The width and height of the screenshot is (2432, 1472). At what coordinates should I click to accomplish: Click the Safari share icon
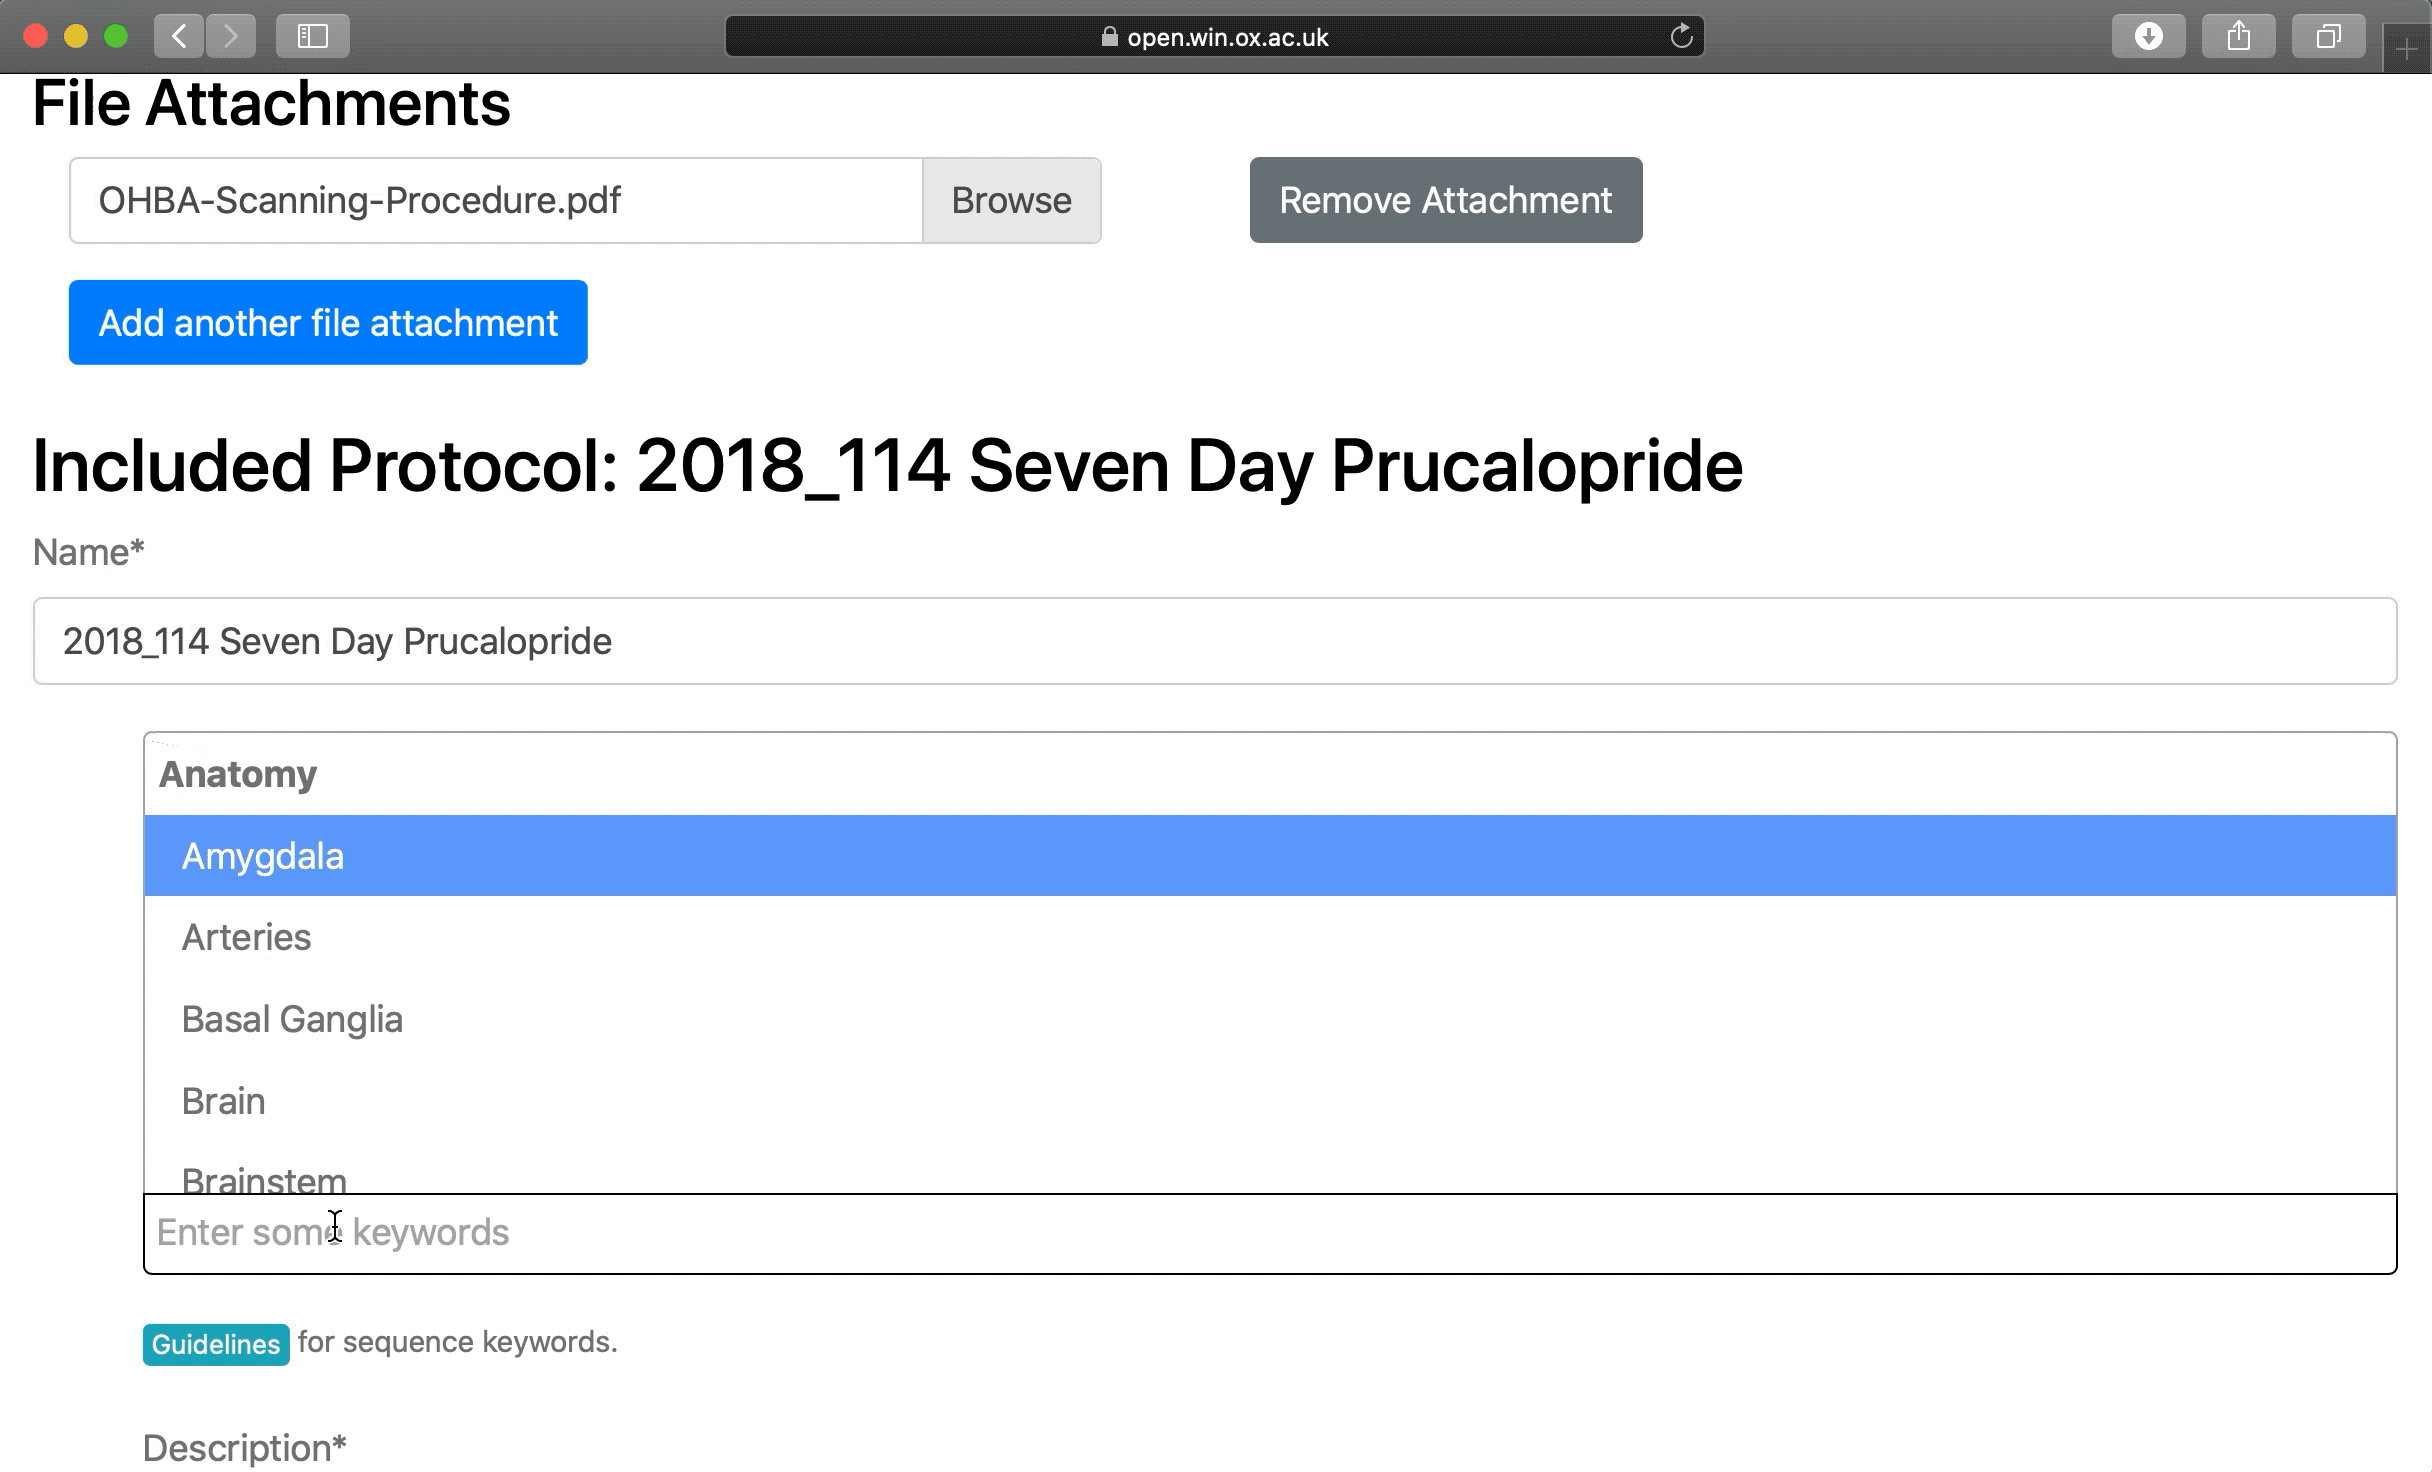click(2238, 37)
